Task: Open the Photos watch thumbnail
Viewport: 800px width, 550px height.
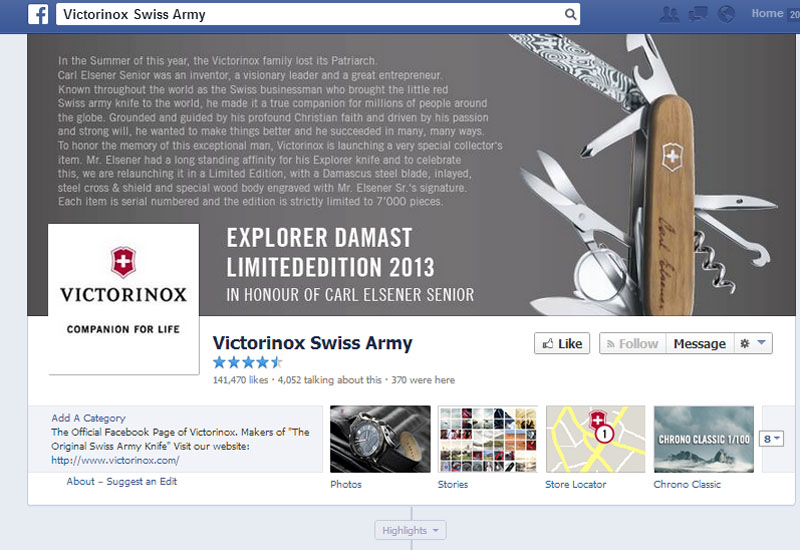Action: tap(380, 439)
